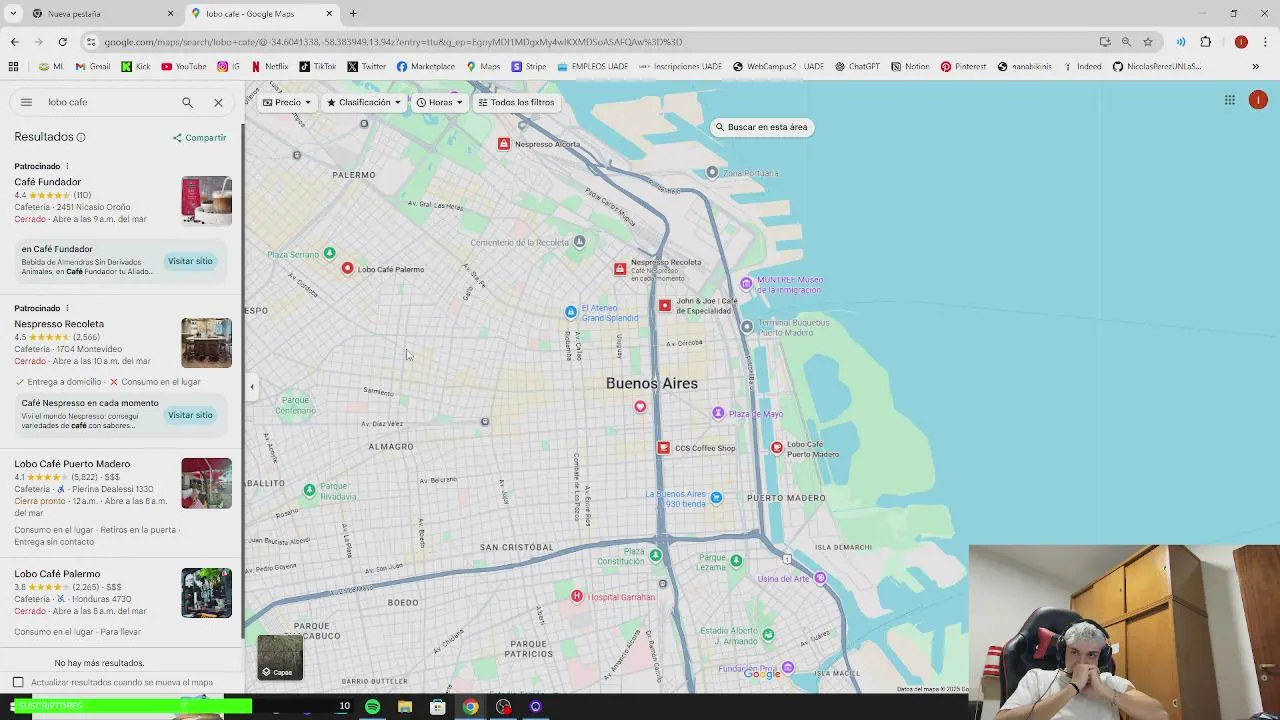Open the Netflix bookmark

269,67
